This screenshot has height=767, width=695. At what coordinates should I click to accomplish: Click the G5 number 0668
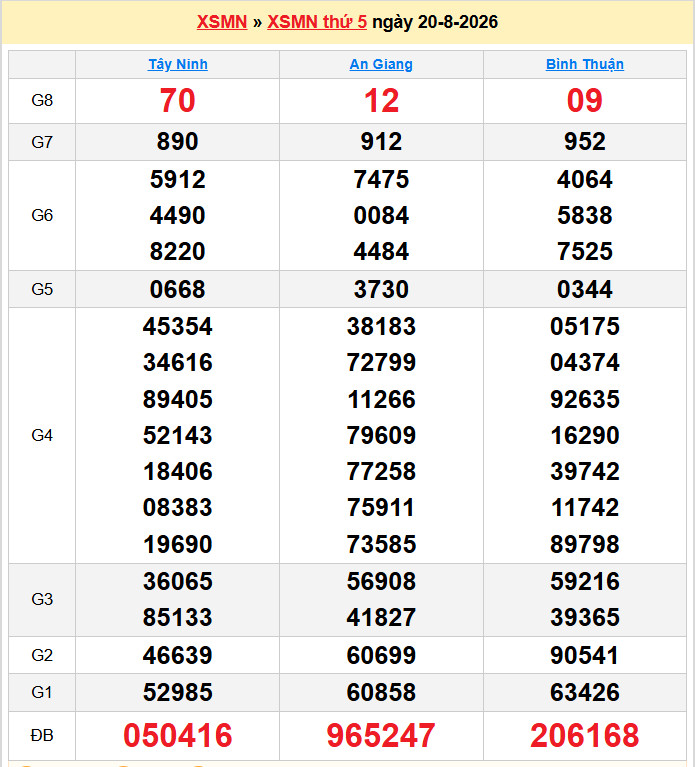(x=178, y=289)
